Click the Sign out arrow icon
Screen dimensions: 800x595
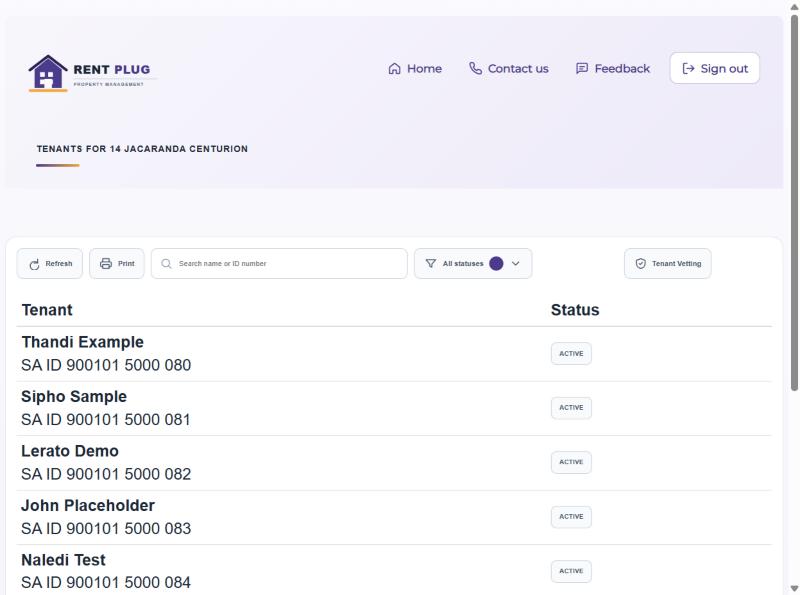click(x=688, y=68)
